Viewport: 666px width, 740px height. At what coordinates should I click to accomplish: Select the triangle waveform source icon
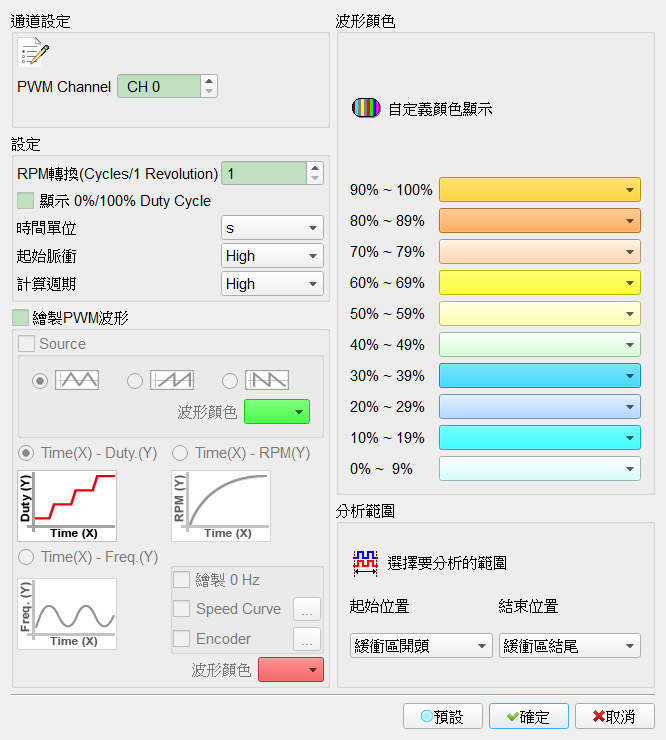coord(77,380)
